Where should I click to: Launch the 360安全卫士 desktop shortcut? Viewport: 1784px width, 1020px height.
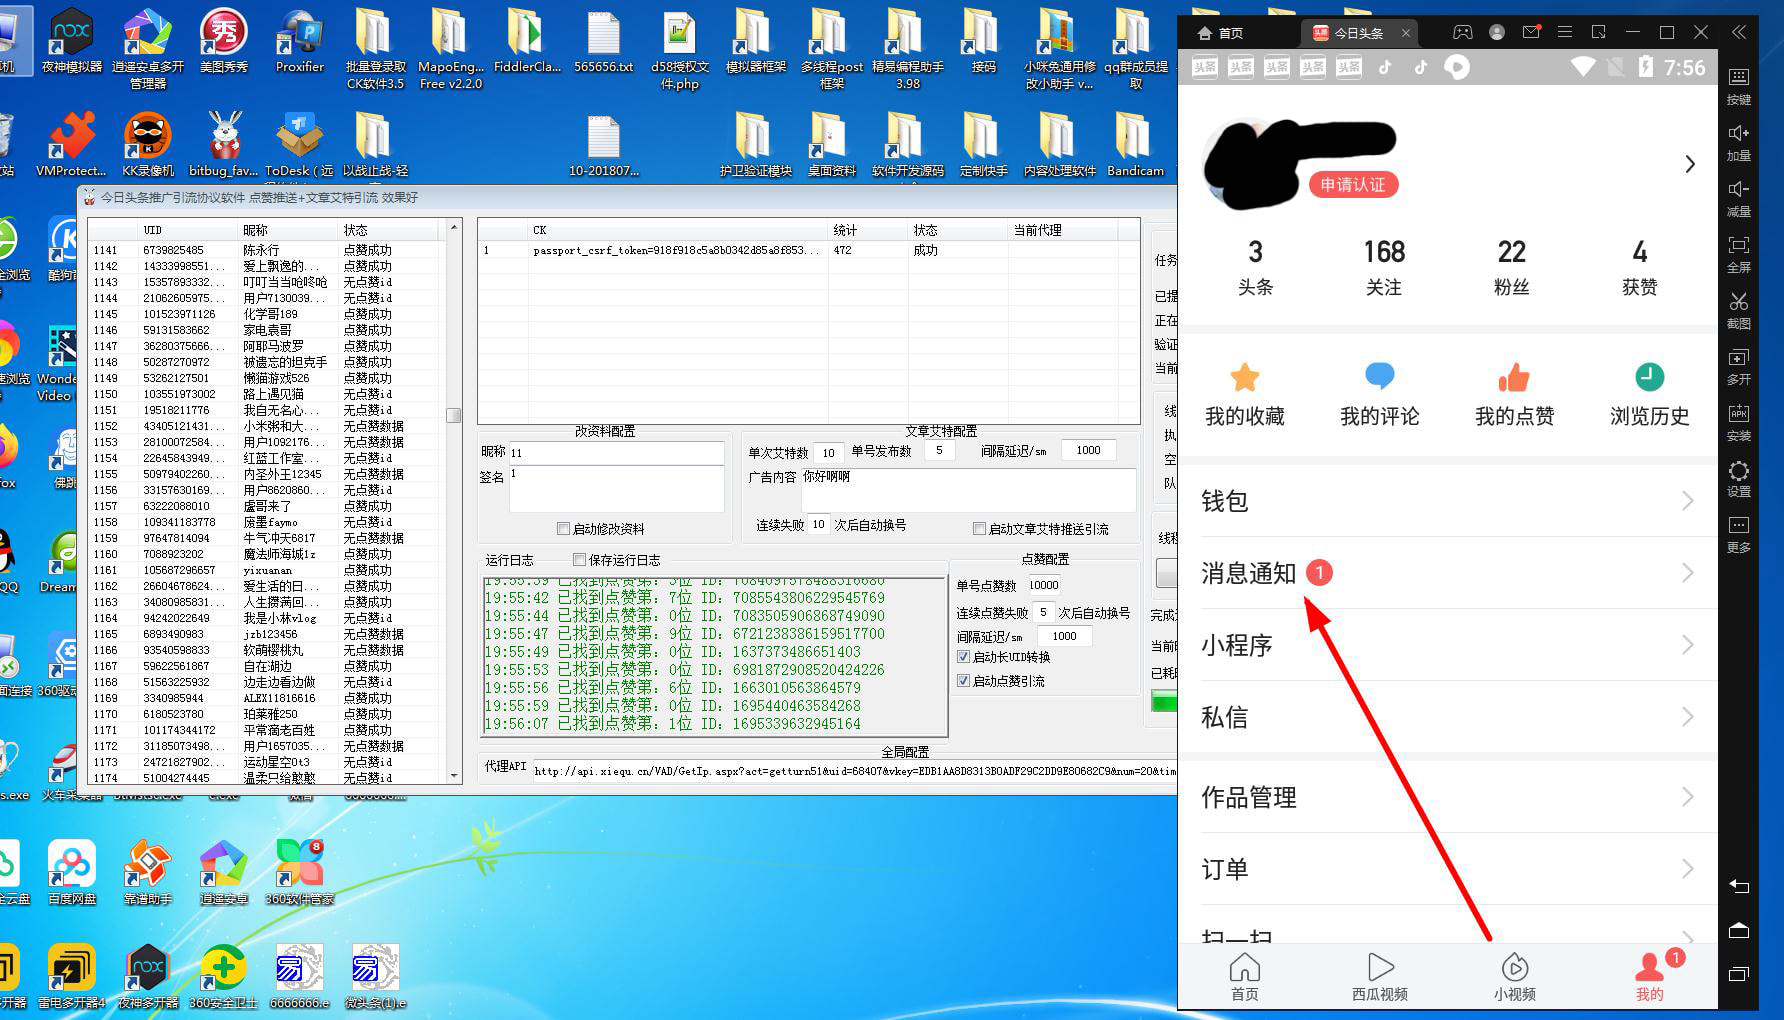click(224, 976)
